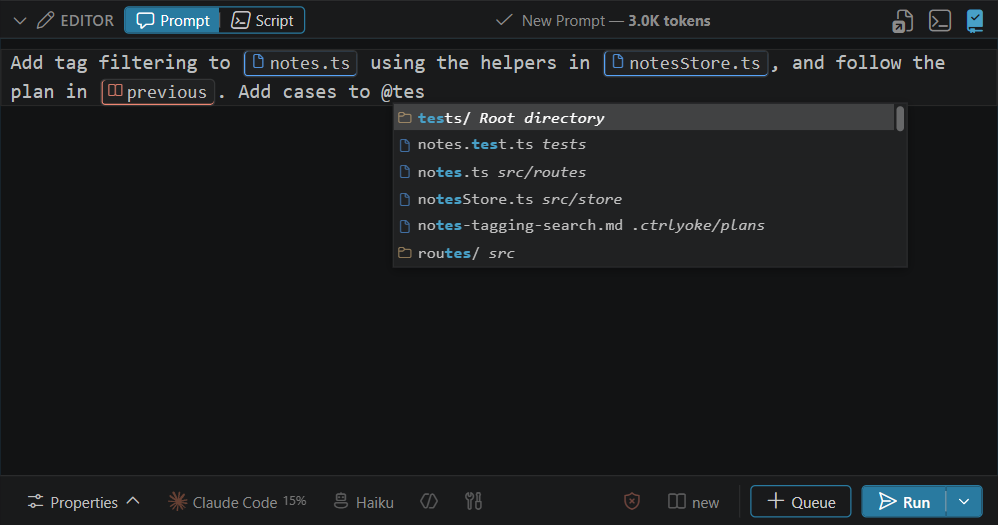
Task: Open the new session book selector
Action: [693, 502]
